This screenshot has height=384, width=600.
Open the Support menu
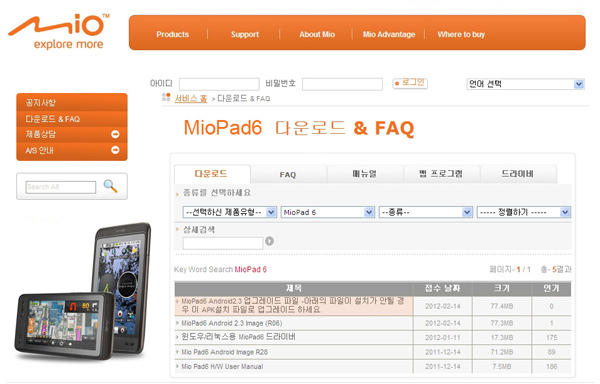245,34
